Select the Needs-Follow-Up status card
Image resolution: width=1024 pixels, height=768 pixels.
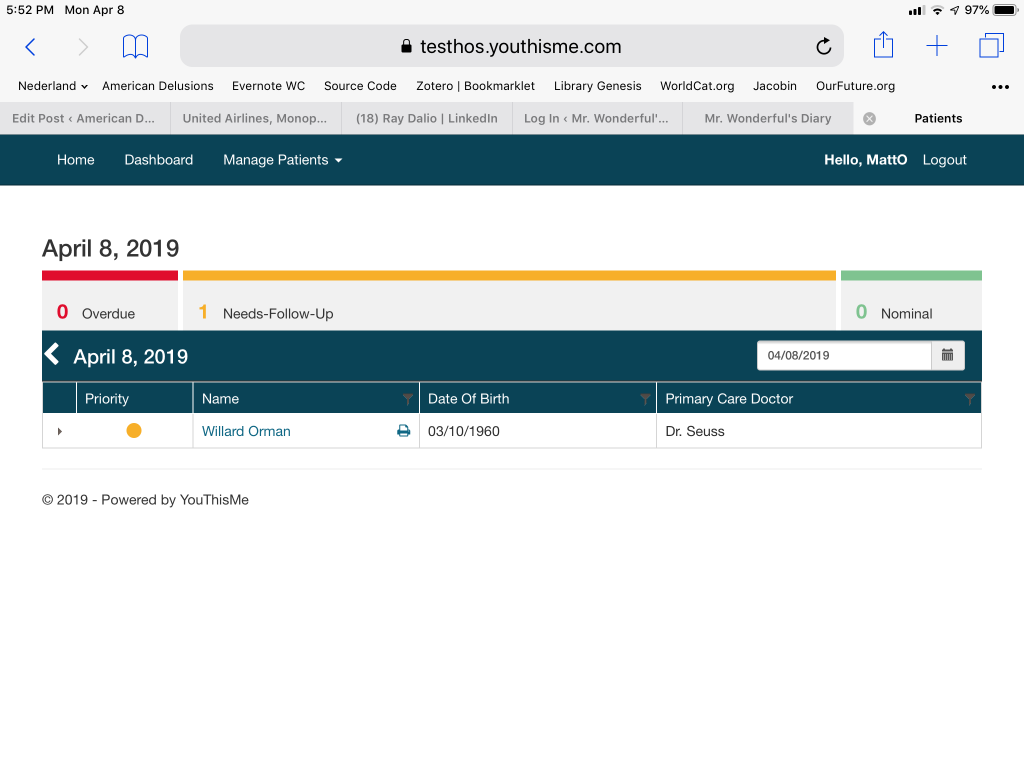(x=509, y=300)
